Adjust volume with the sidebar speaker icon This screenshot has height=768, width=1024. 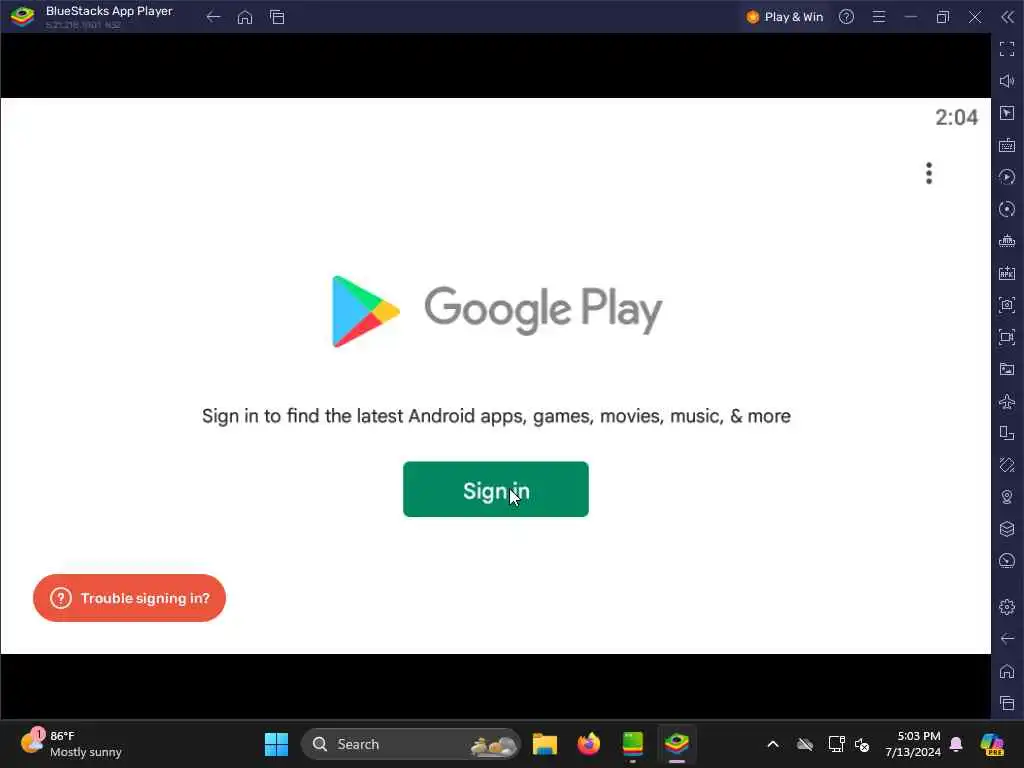1007,81
